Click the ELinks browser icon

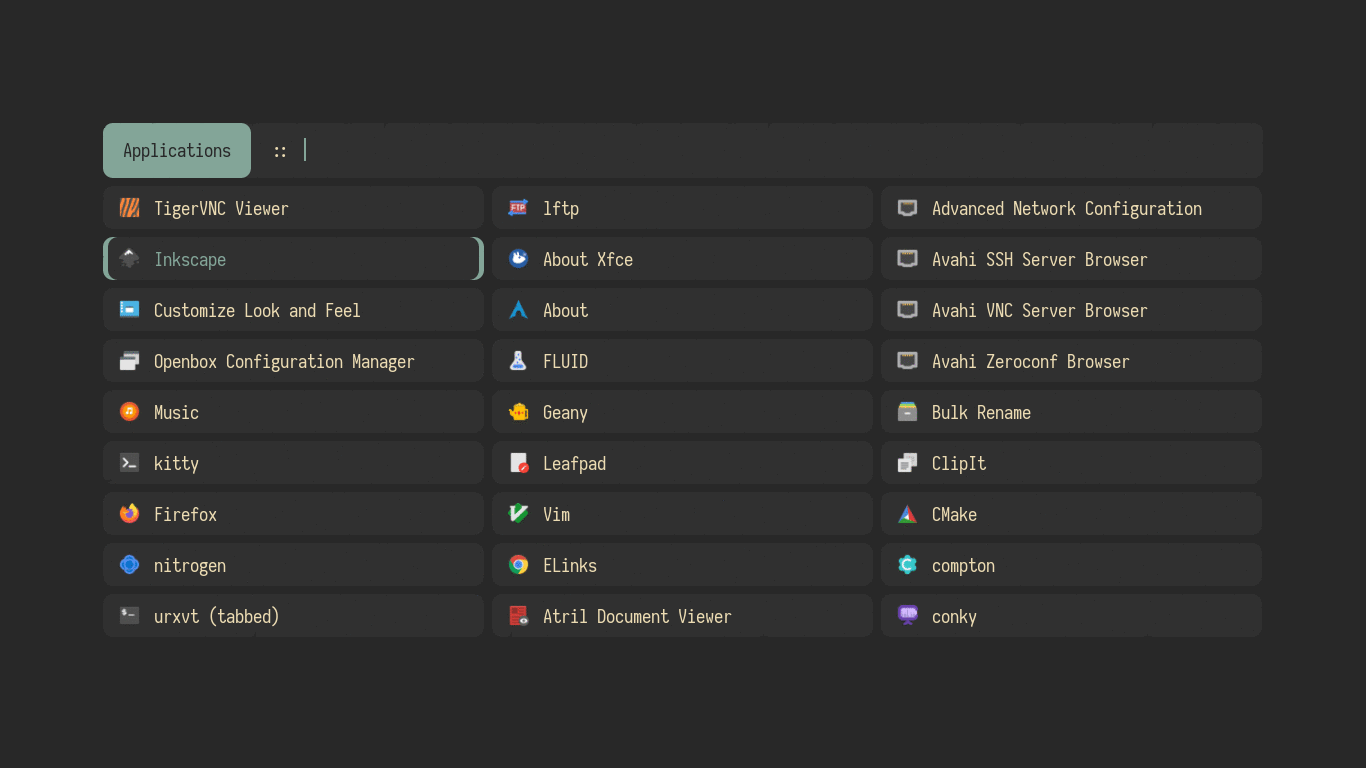tap(518, 565)
